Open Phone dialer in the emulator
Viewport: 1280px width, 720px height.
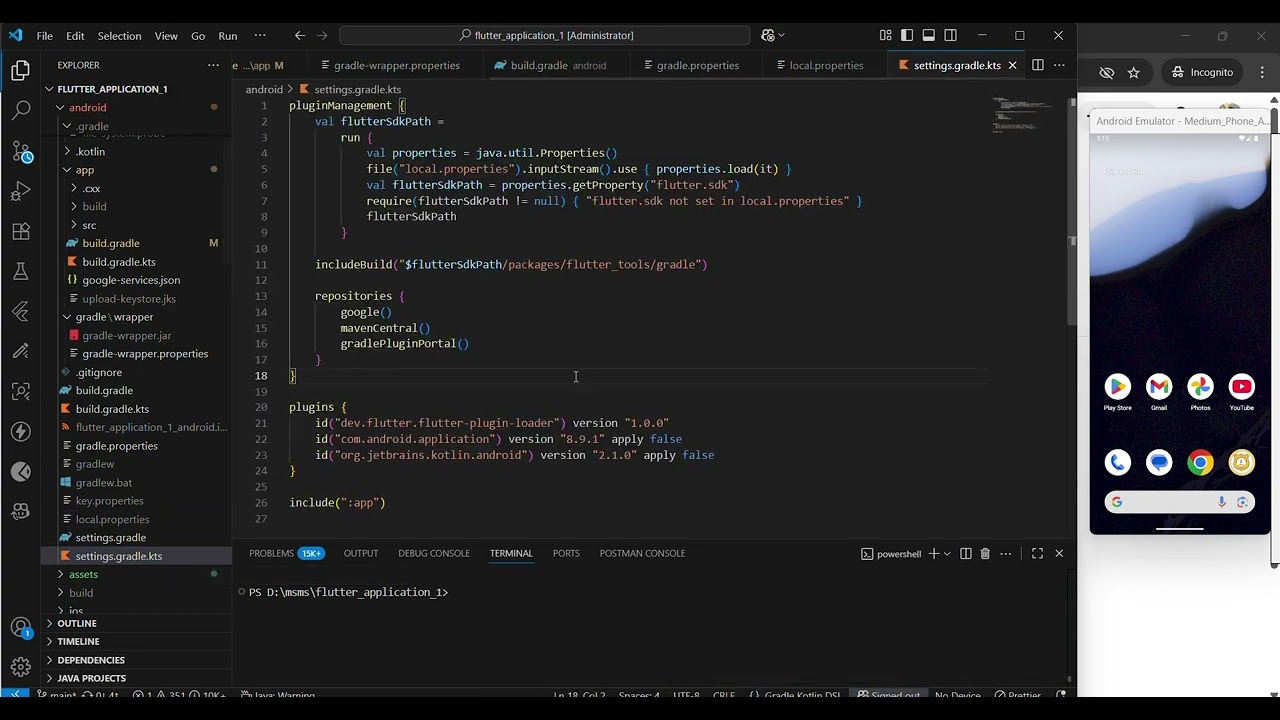point(1118,462)
